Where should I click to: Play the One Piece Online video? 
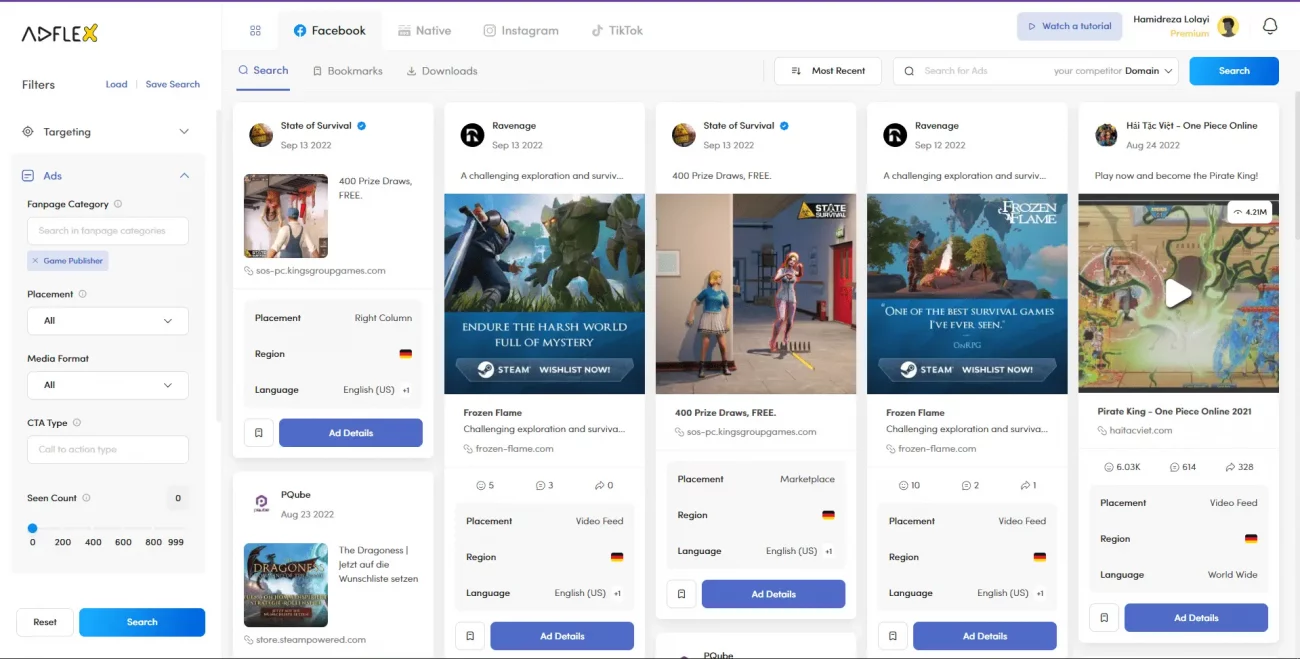point(1178,293)
